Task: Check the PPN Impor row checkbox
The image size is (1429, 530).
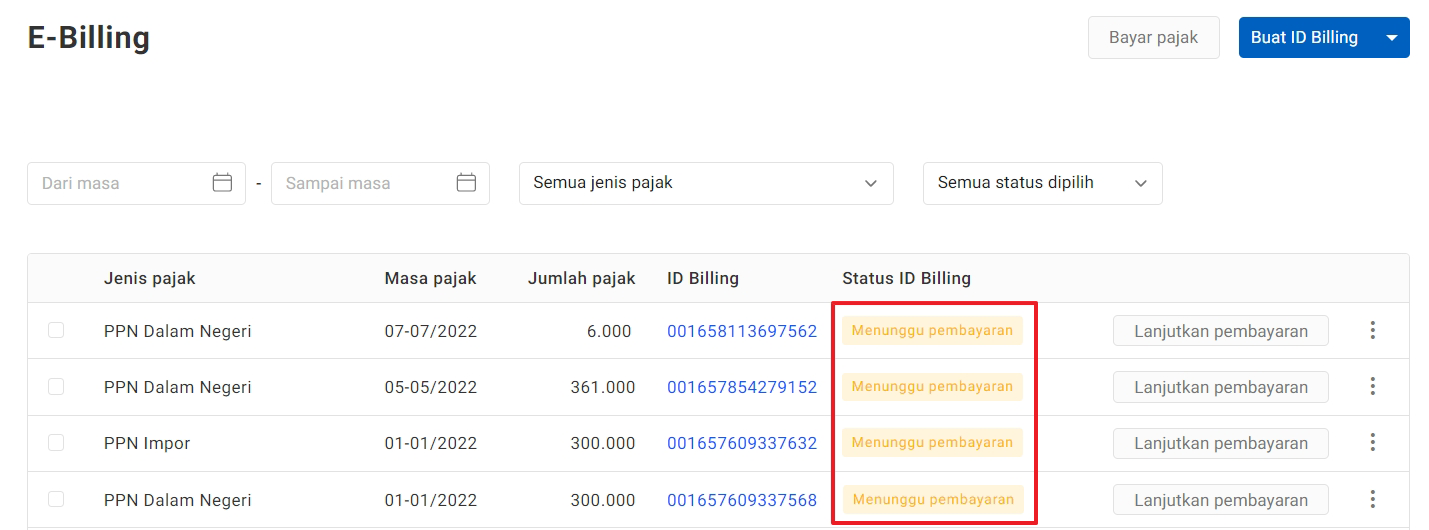Action: tap(56, 442)
